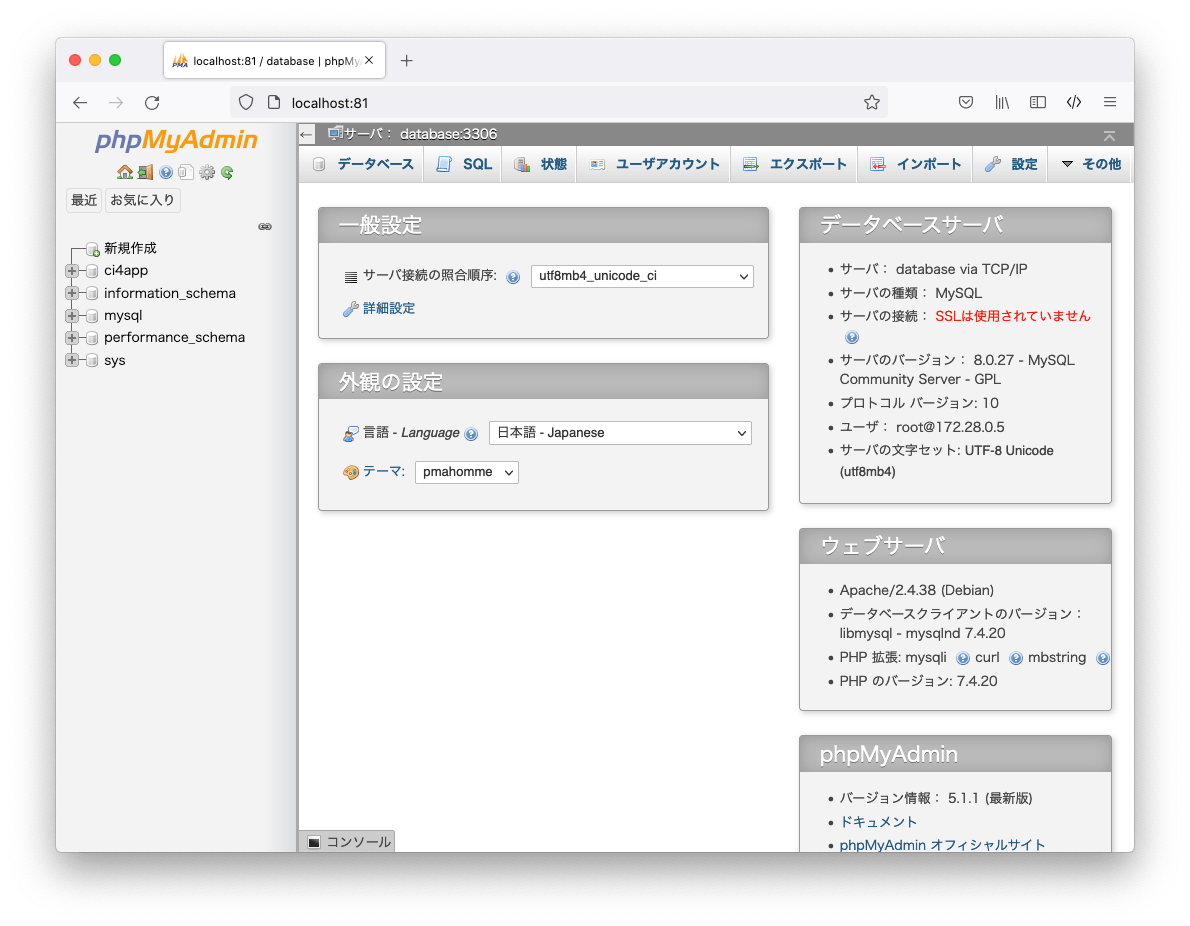Viewport: 1190px width, 926px height.
Task: Click help icon next to Language label
Action: 471,434
